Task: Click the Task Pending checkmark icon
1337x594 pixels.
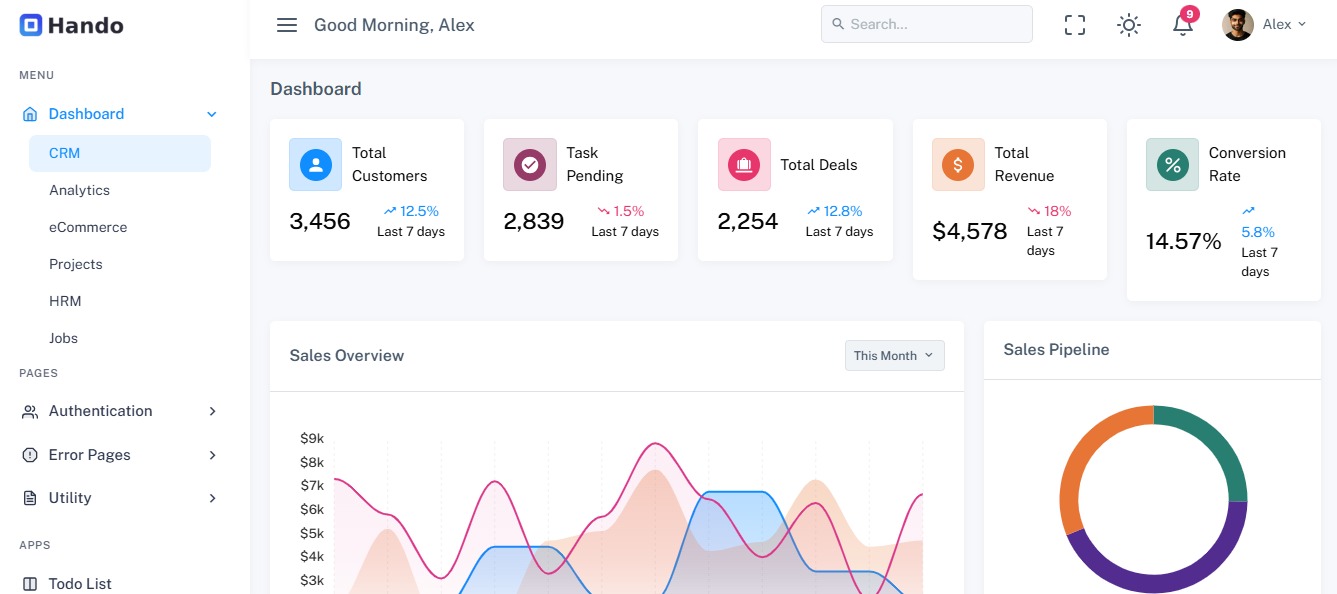Action: pyautogui.click(x=529, y=164)
